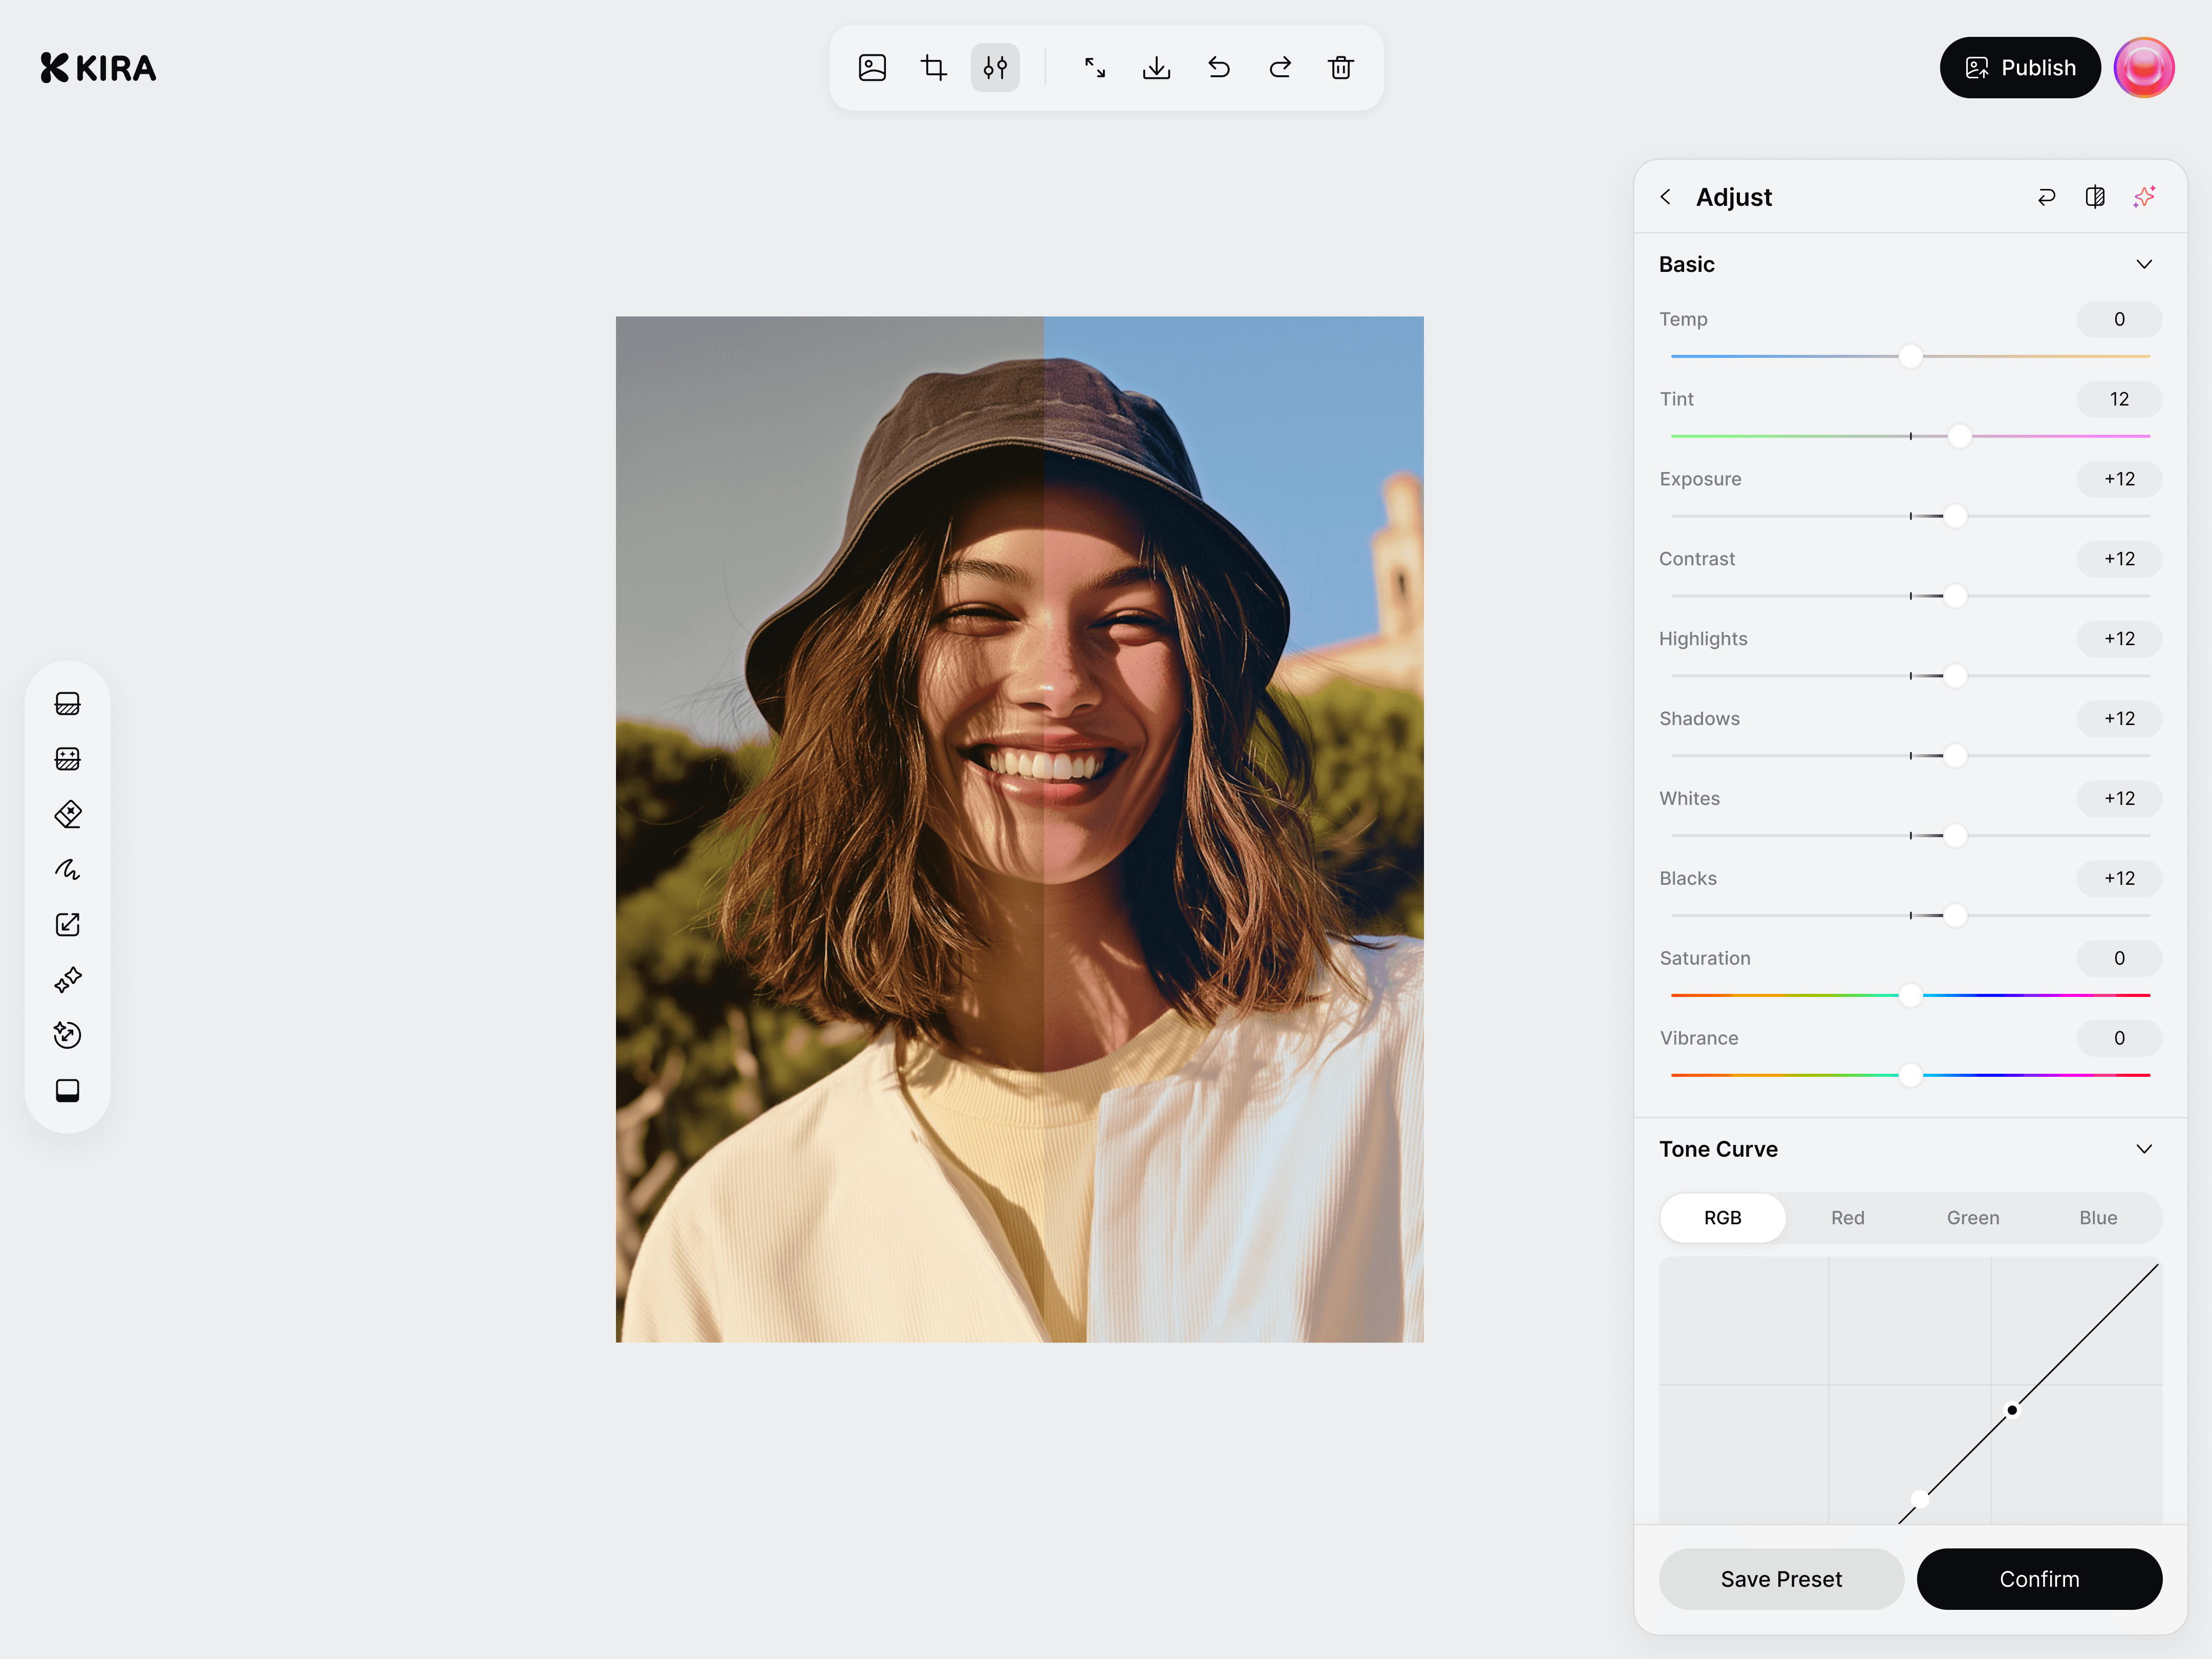
Task: Select the Red tone curve channel
Action: point(1847,1217)
